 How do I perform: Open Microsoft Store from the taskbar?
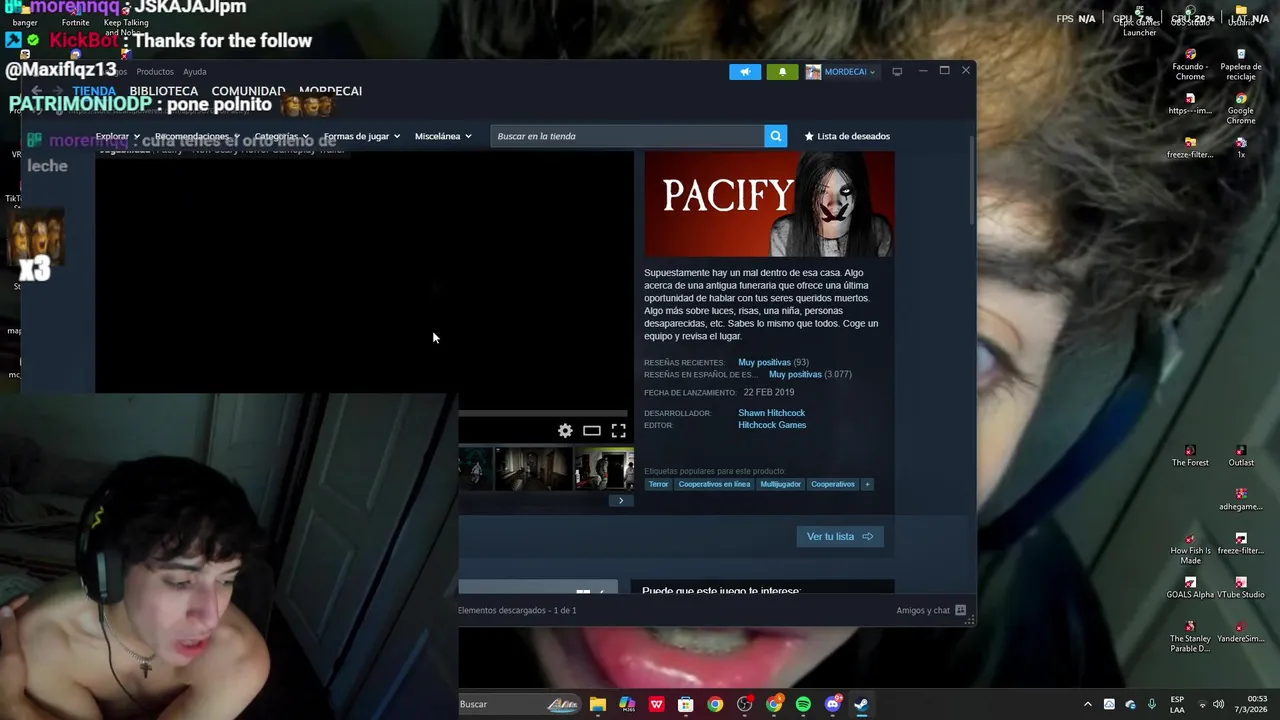(686, 704)
